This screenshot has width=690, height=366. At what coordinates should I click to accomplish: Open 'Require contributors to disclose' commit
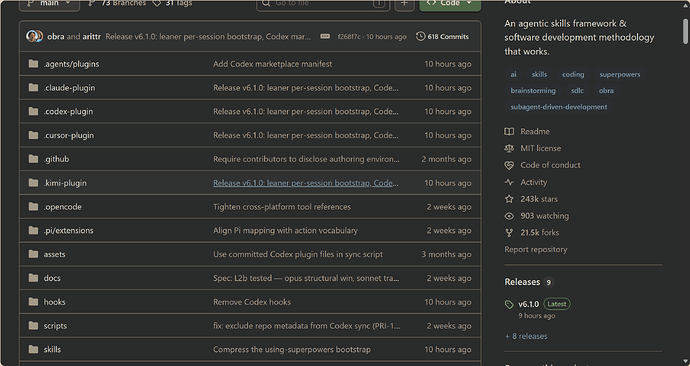[x=306, y=159]
